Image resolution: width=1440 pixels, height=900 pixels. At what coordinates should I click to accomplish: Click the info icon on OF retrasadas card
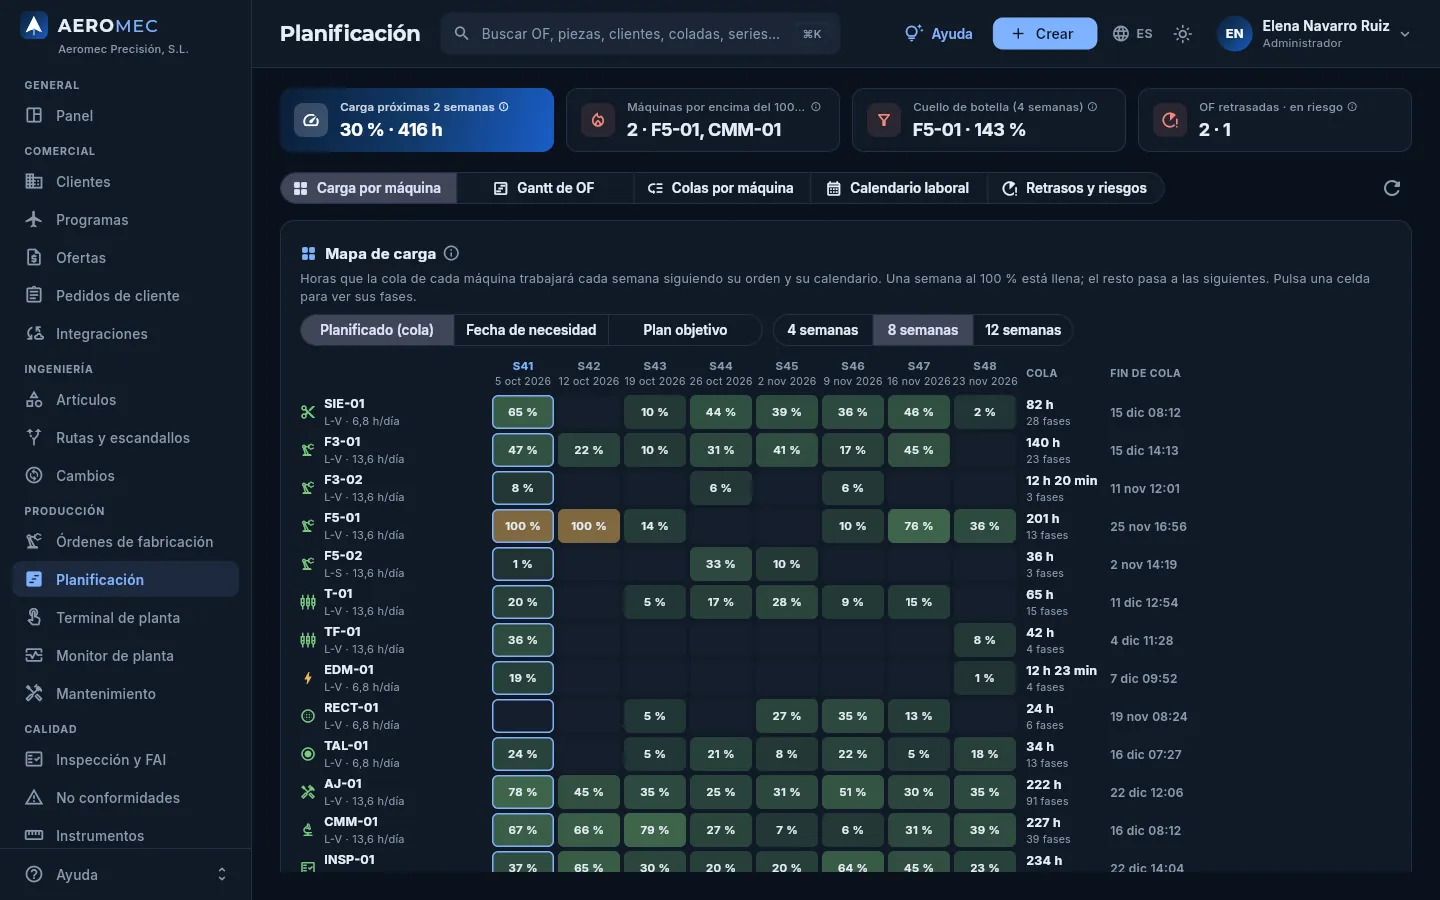point(1352,107)
